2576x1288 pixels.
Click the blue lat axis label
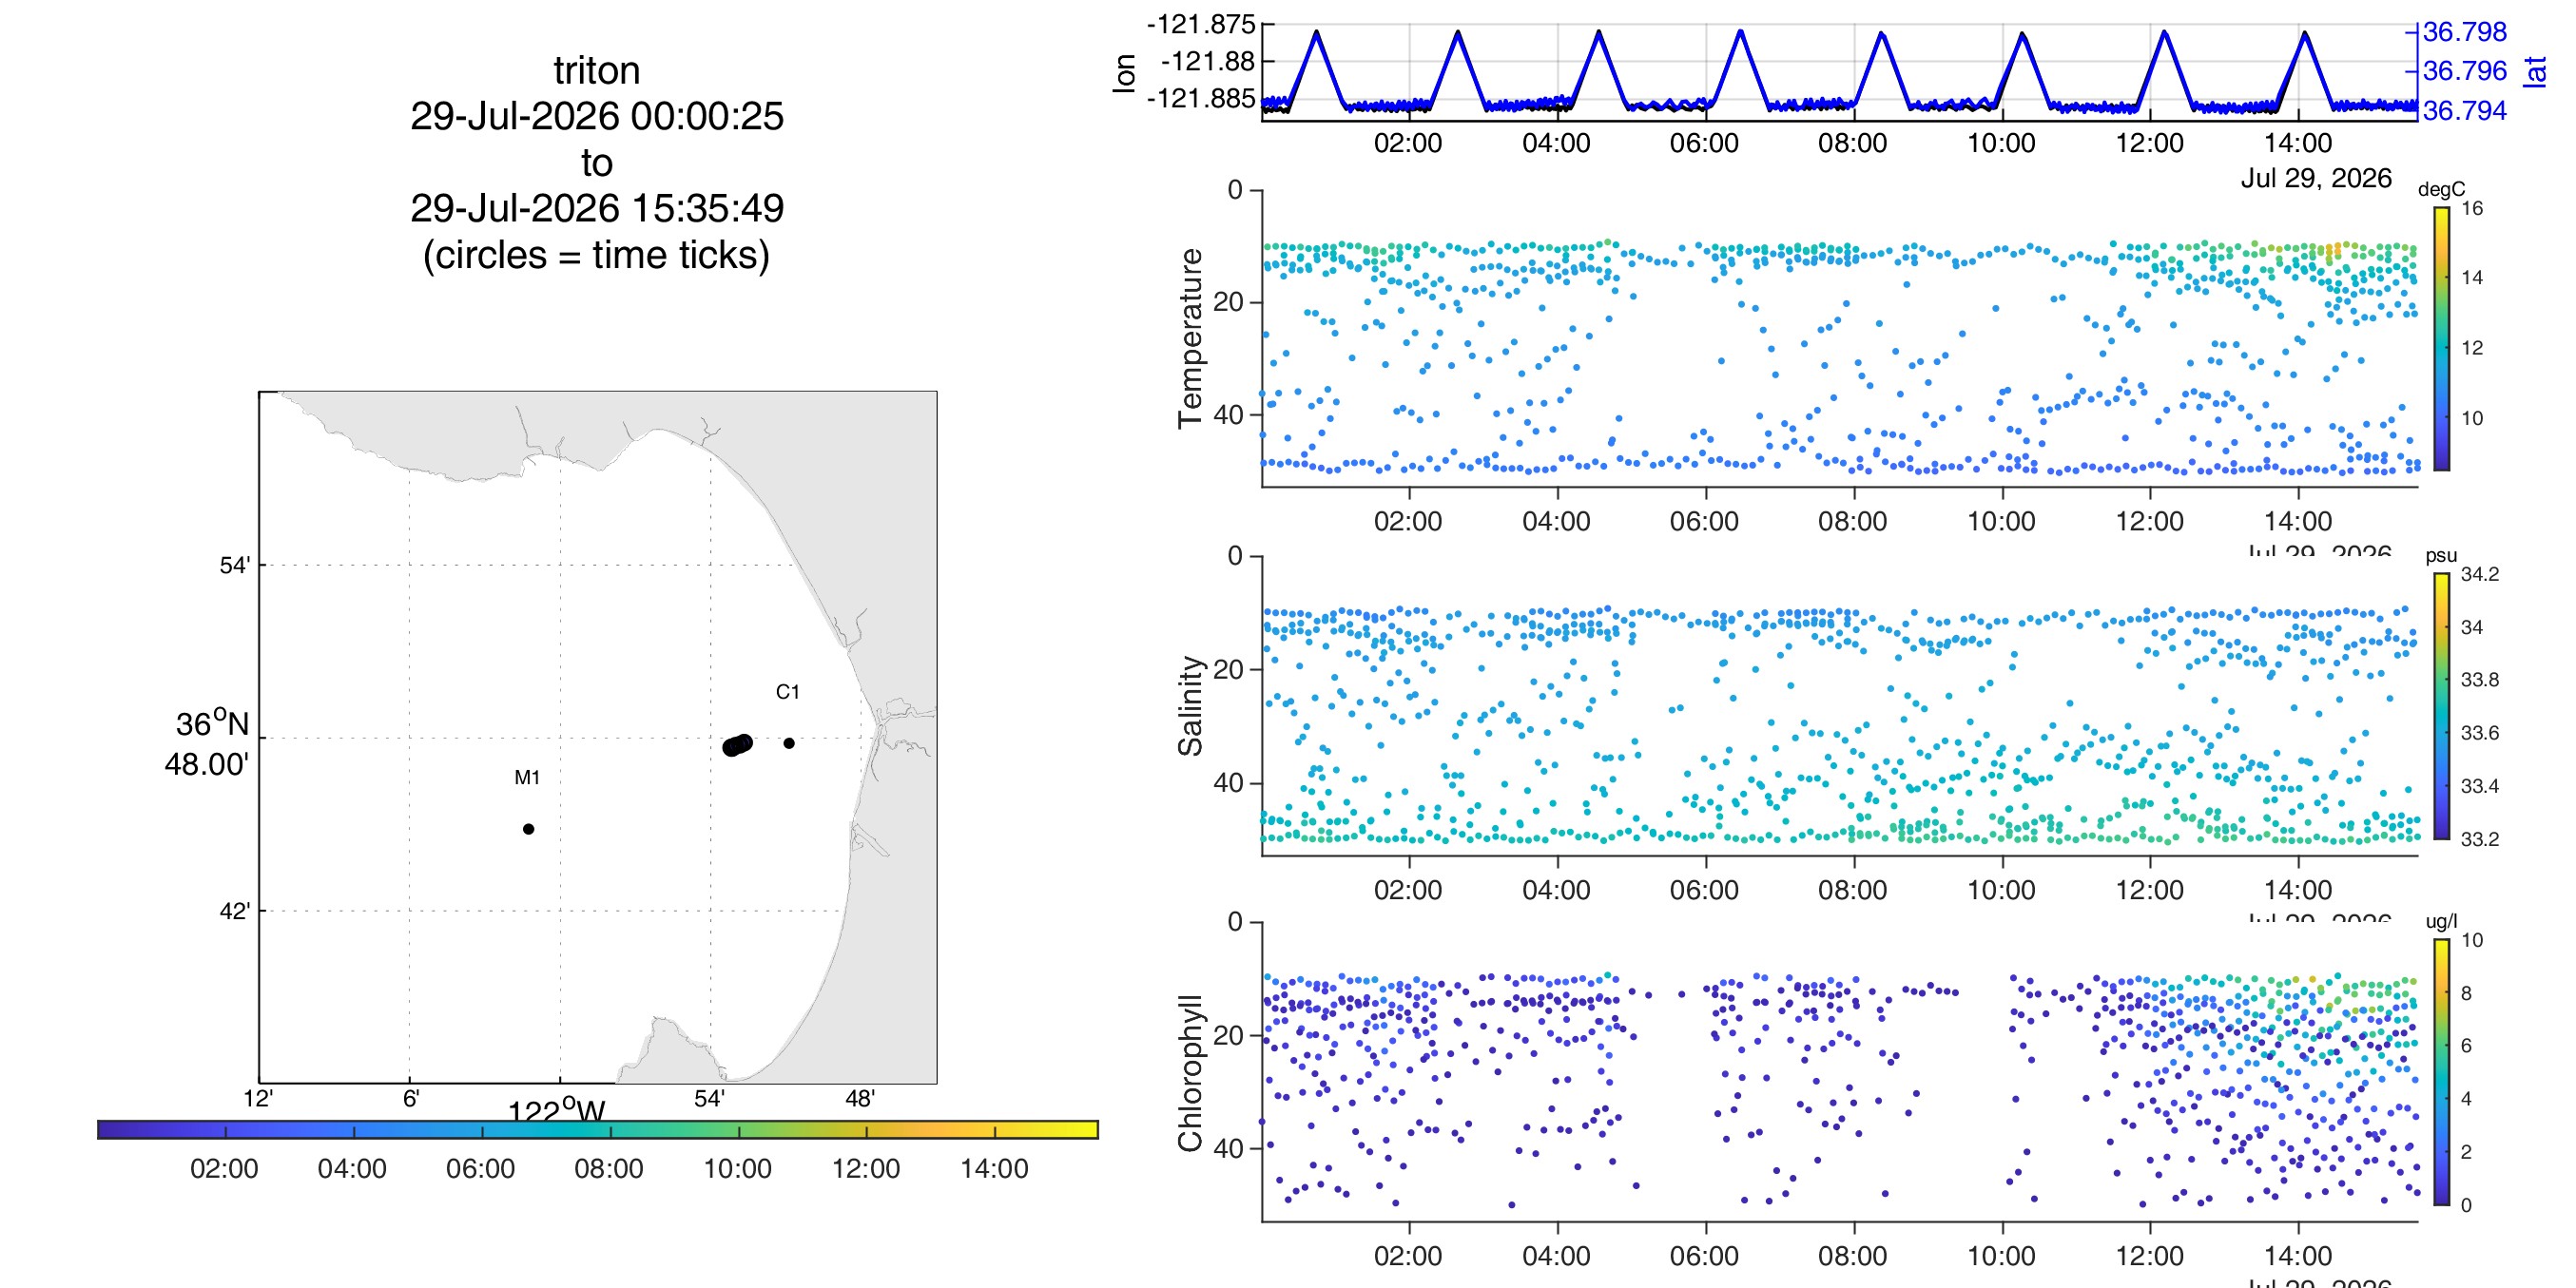pos(2535,71)
